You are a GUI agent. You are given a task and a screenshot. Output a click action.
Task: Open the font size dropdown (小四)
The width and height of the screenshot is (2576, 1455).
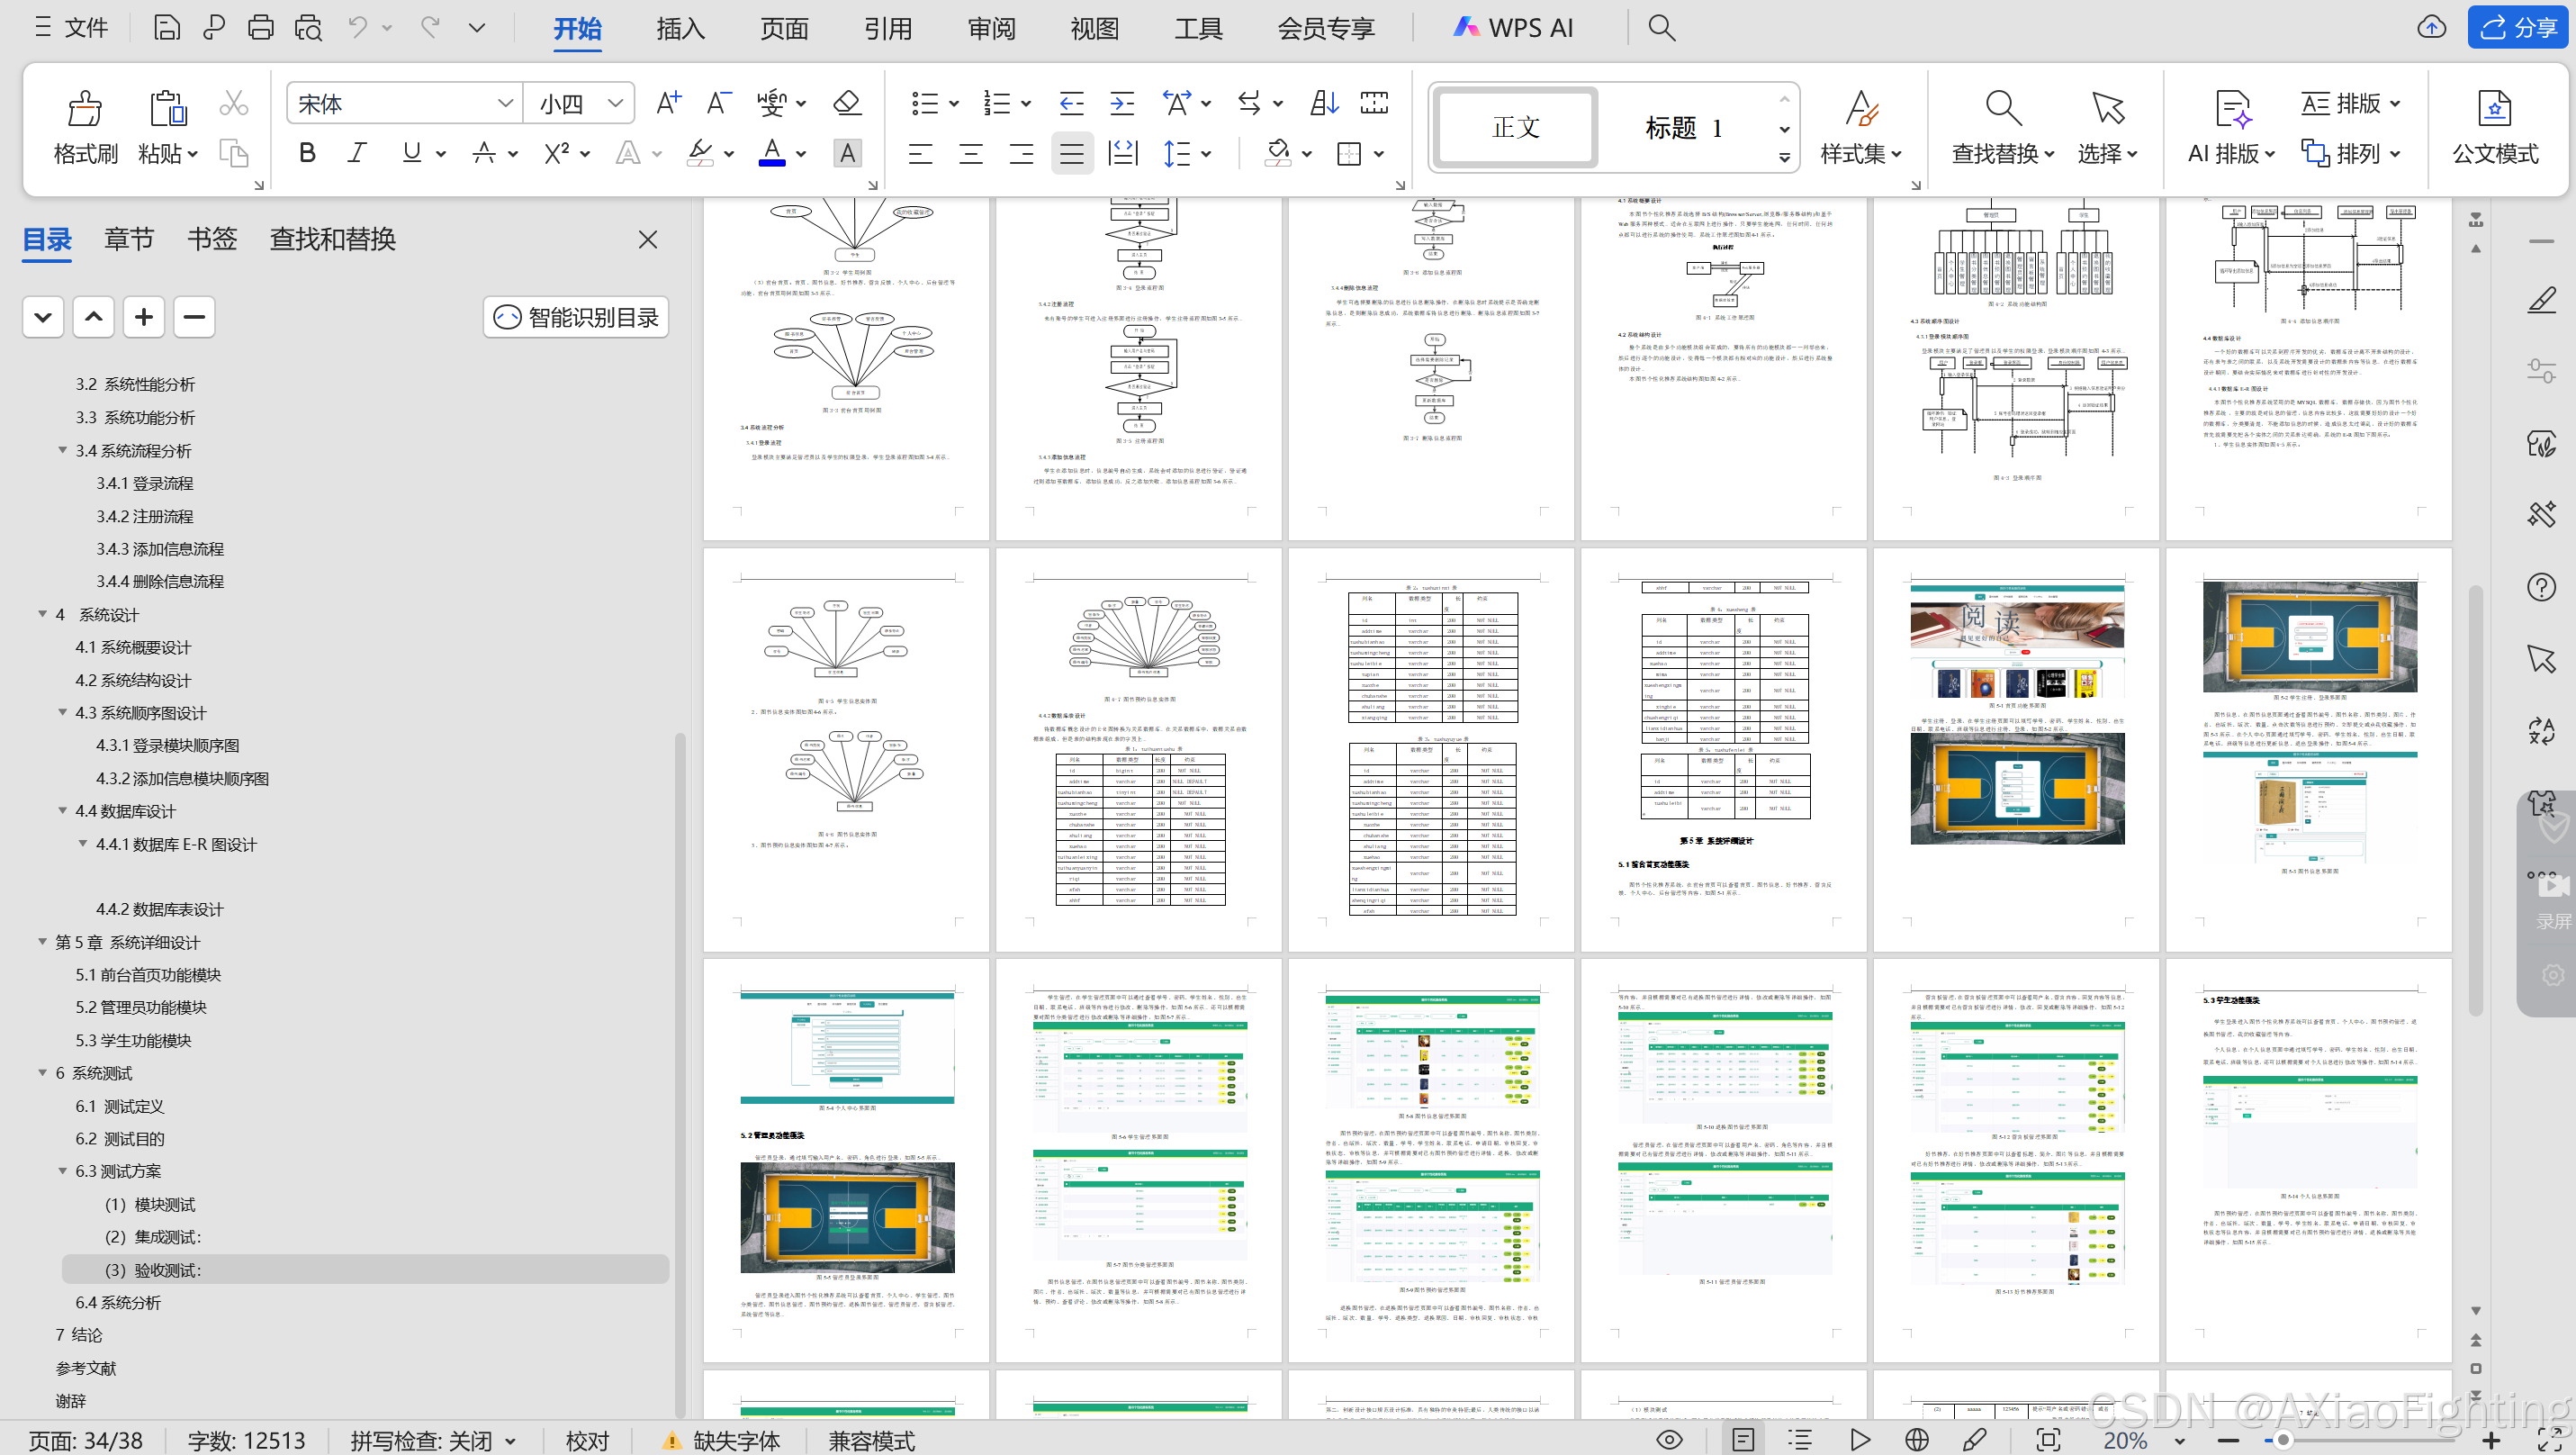click(x=615, y=103)
